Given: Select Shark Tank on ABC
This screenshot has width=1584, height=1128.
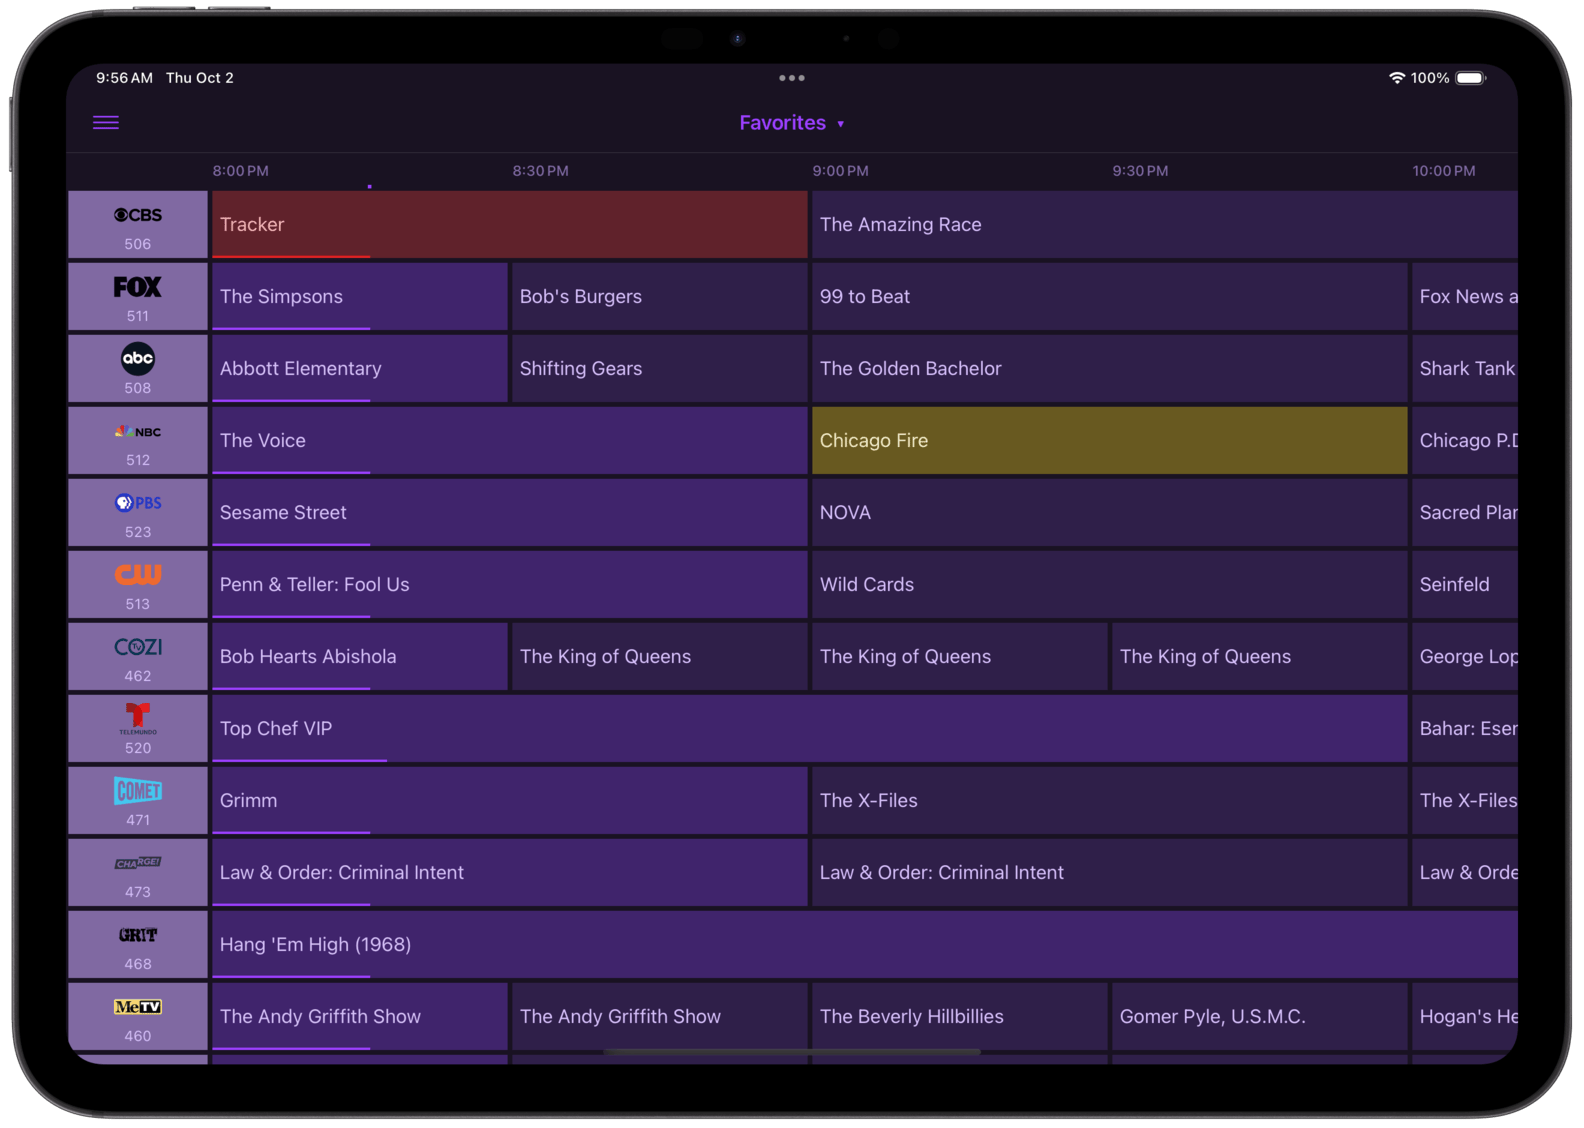Looking at the screenshot, I should (x=1464, y=369).
